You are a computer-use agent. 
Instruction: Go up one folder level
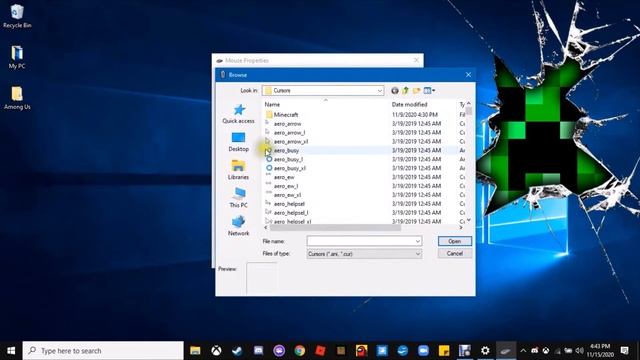point(405,91)
